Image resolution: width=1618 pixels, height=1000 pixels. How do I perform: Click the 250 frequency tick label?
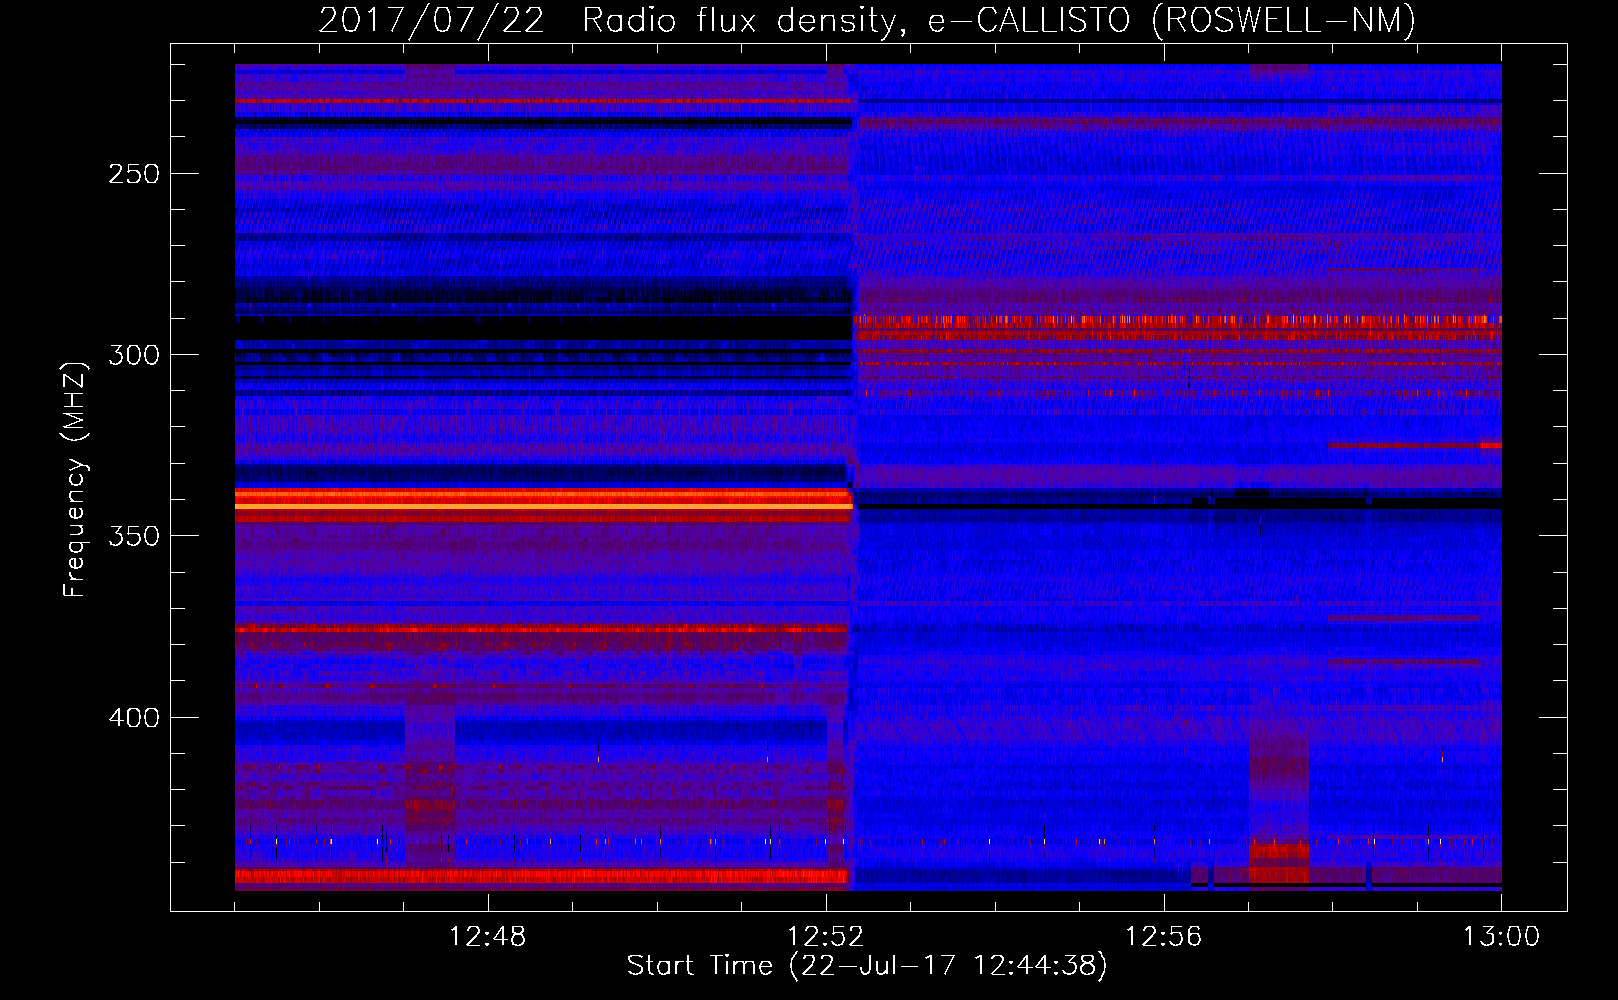tap(134, 174)
